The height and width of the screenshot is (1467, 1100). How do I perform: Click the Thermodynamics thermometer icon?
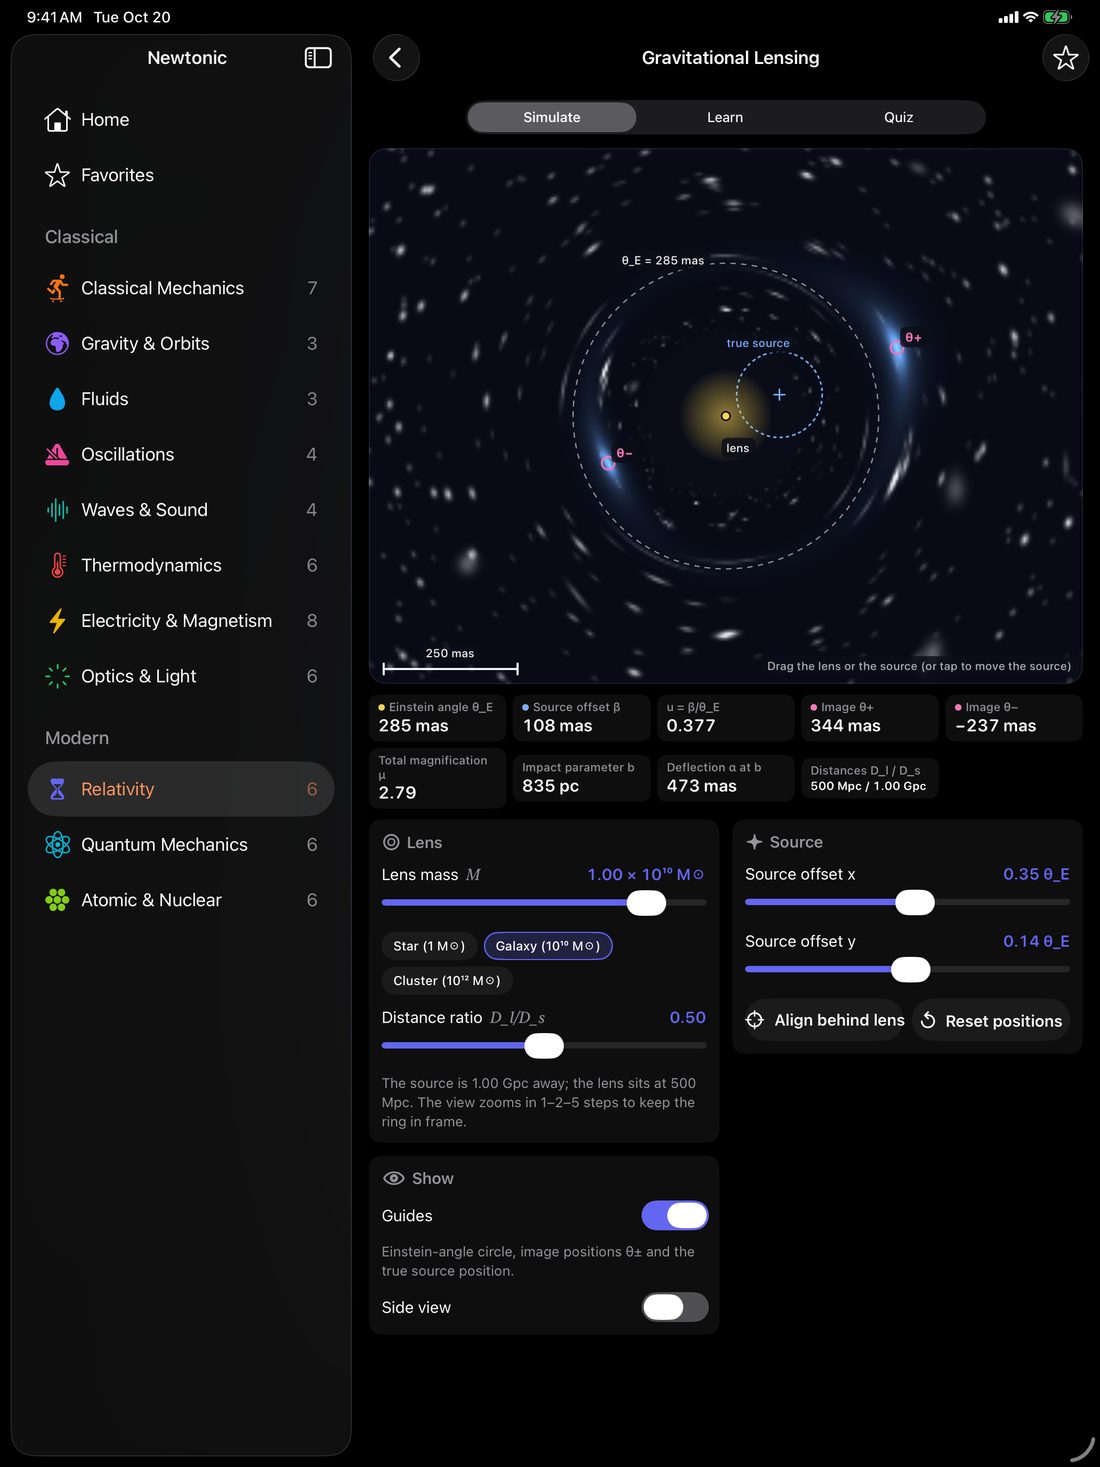(58, 565)
